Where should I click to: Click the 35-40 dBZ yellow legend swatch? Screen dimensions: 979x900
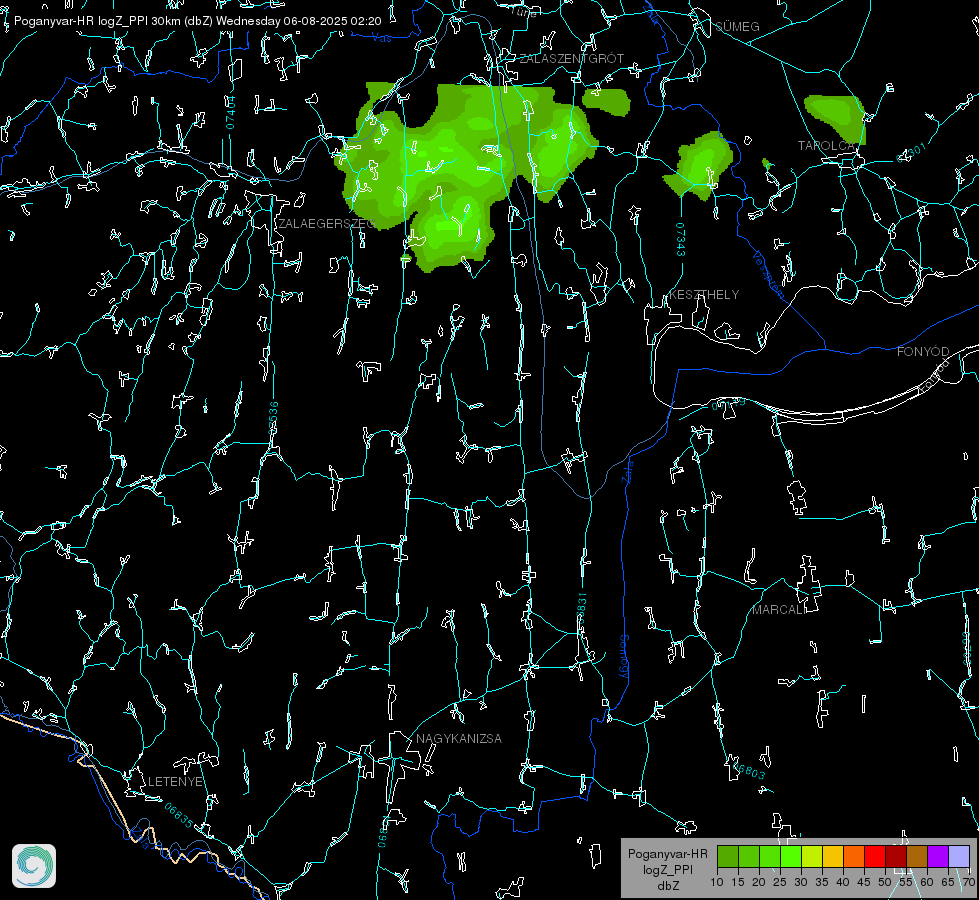pos(833,856)
